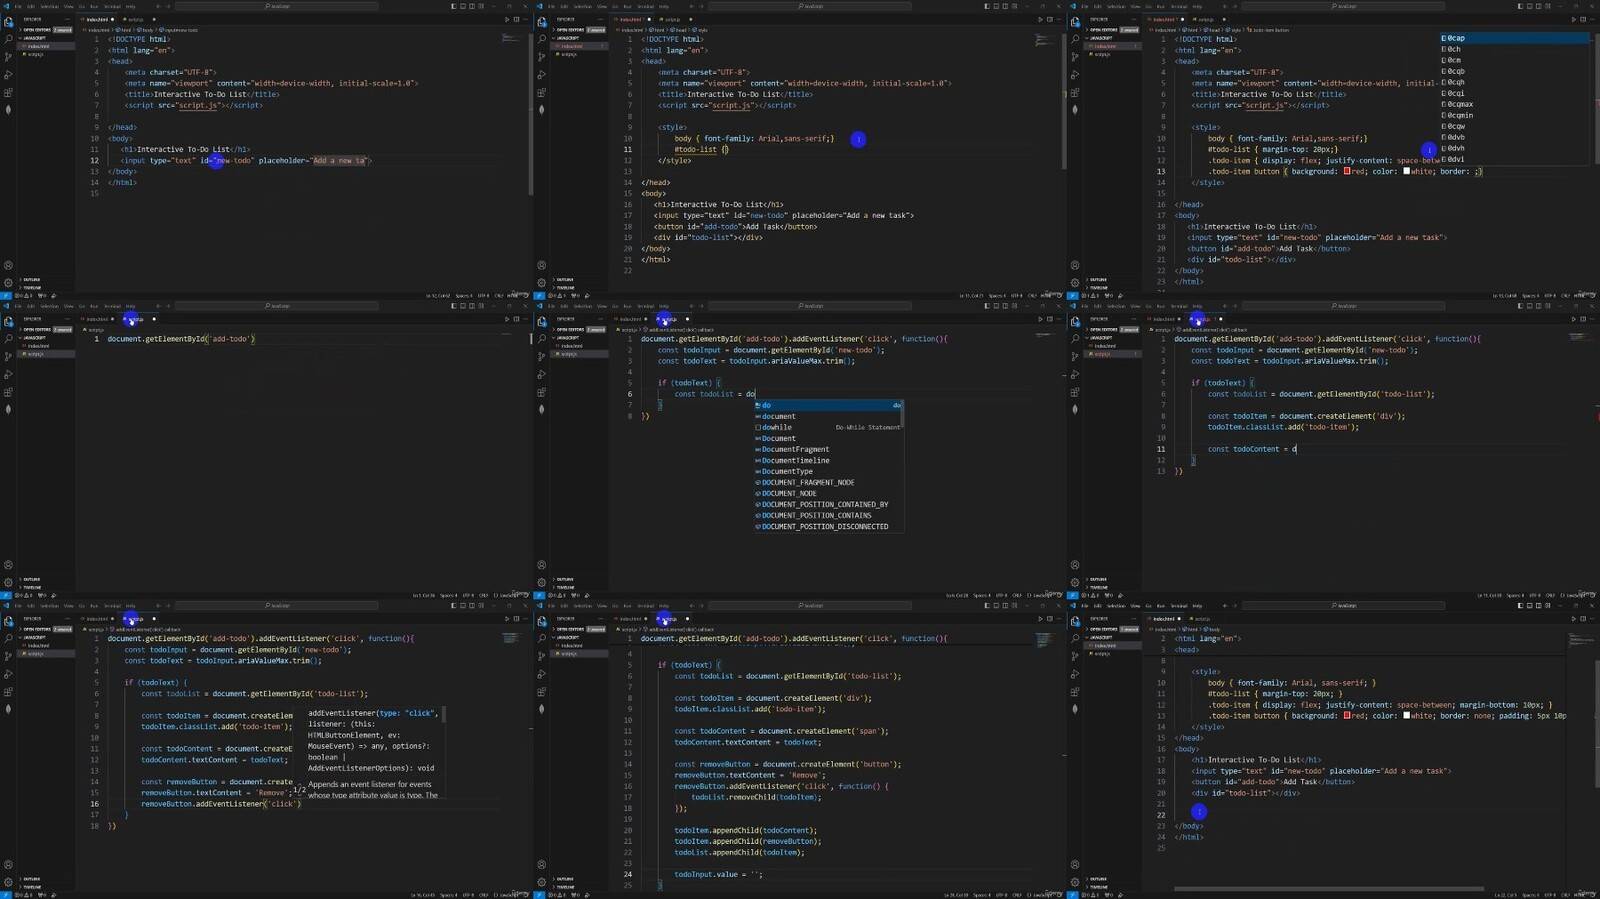The height and width of the screenshot is (899, 1600).
Task: Toggle Secondary Side Bar in middle-right window
Action: 1539,306
